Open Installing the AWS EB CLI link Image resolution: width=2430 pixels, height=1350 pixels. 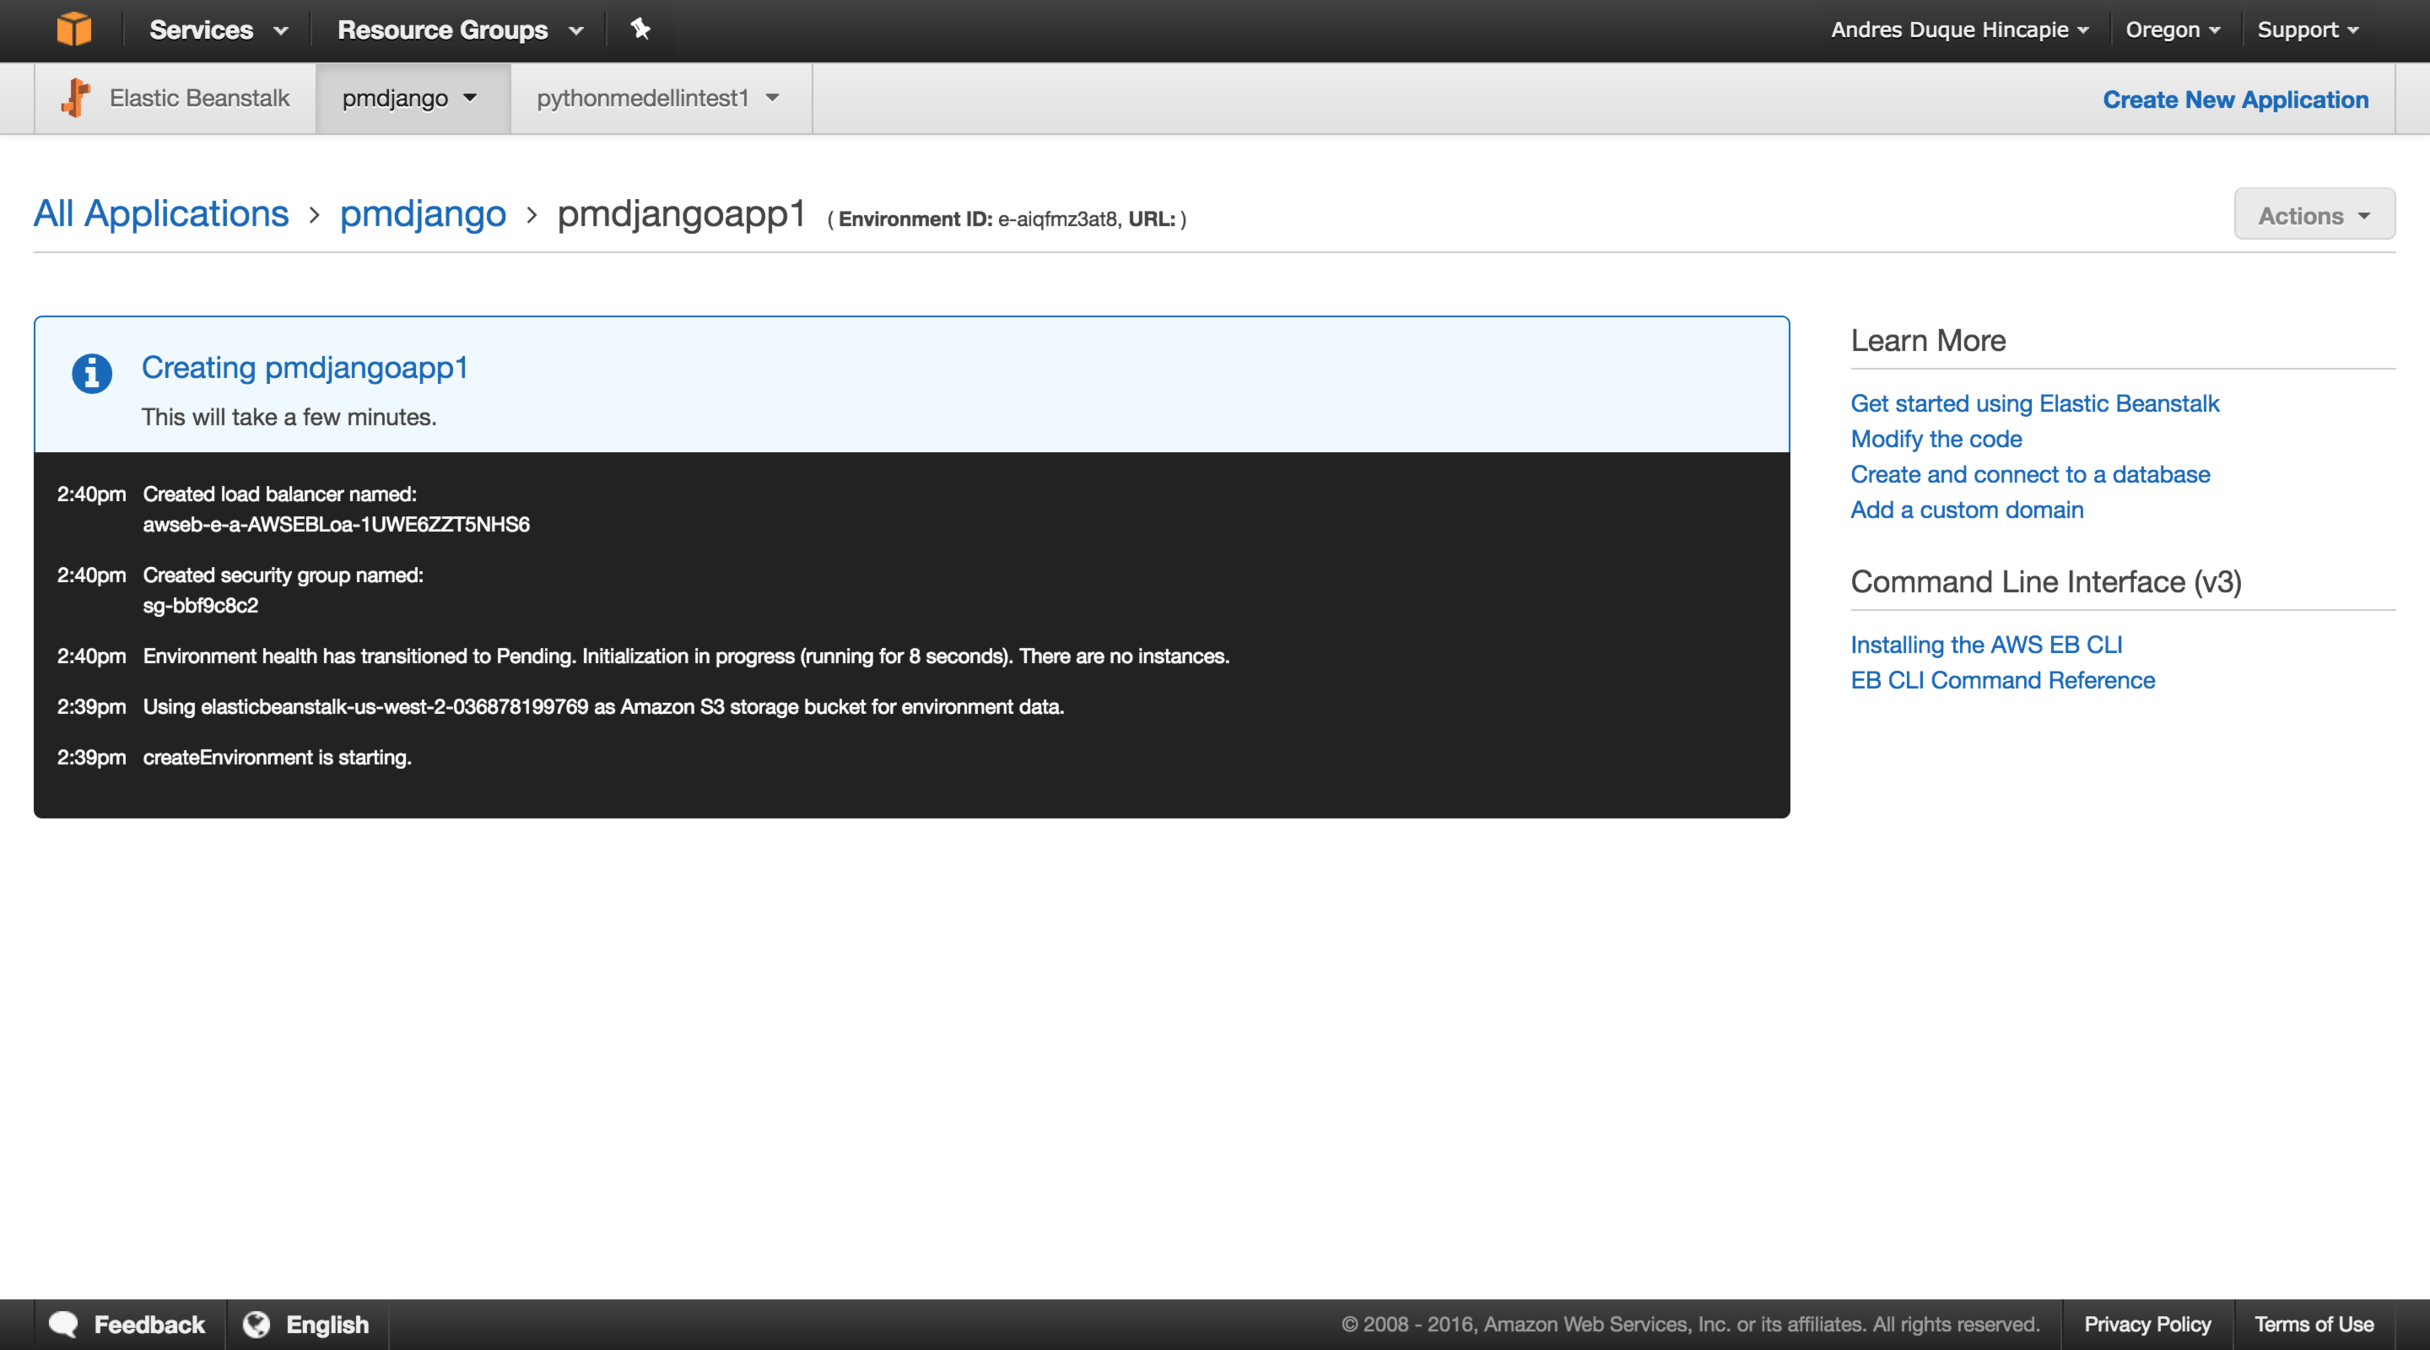[1985, 645]
